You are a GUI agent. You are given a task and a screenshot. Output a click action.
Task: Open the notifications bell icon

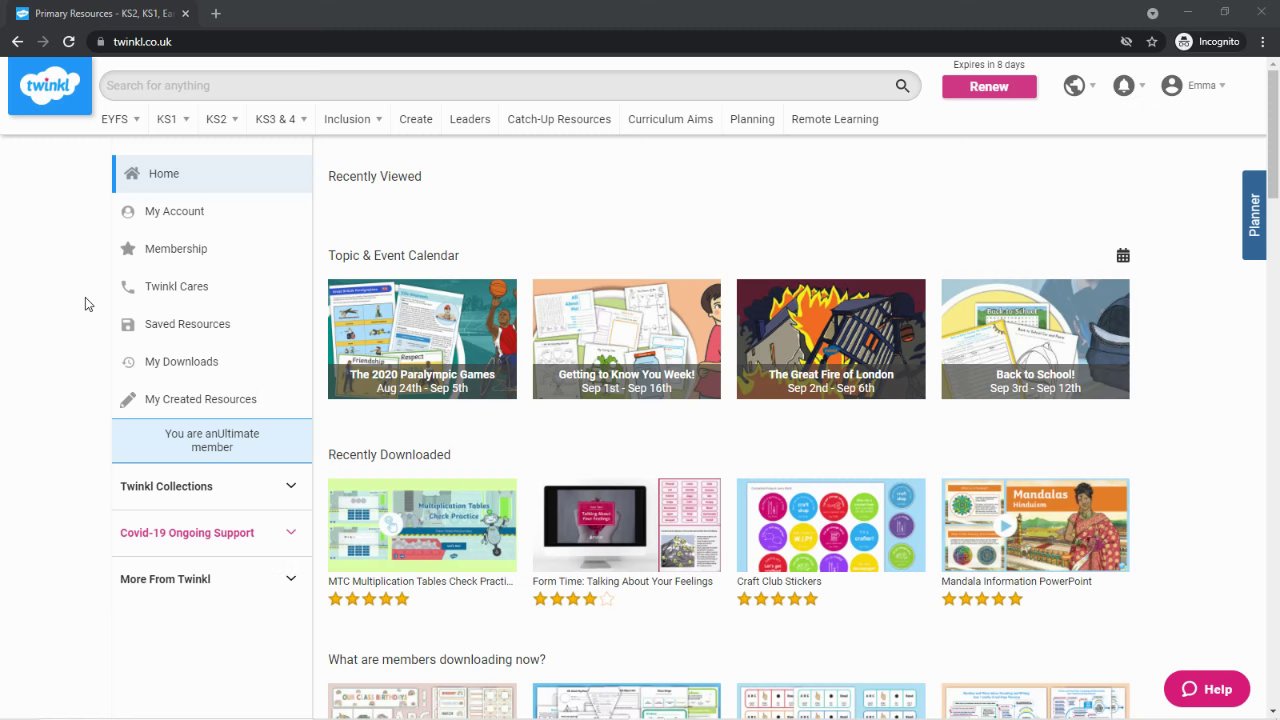coord(1124,86)
